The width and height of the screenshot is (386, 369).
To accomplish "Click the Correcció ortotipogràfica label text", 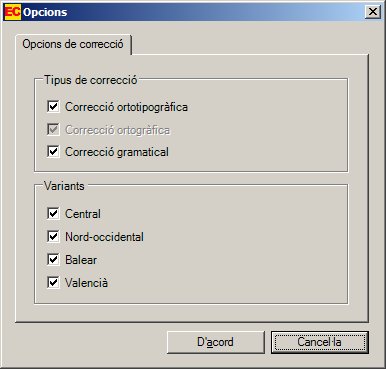I will coord(126,107).
